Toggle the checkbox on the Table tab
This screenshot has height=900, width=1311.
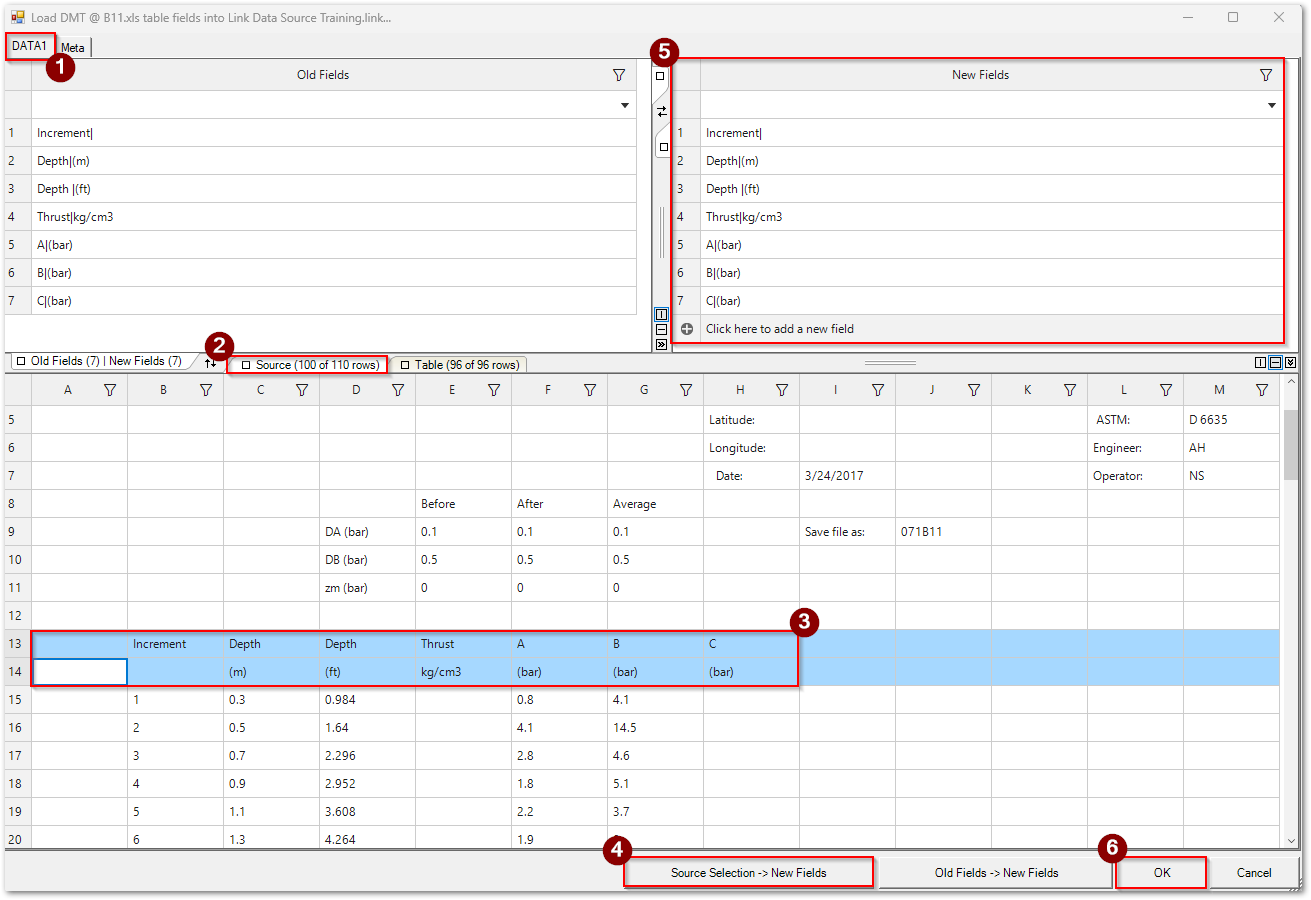[405, 364]
